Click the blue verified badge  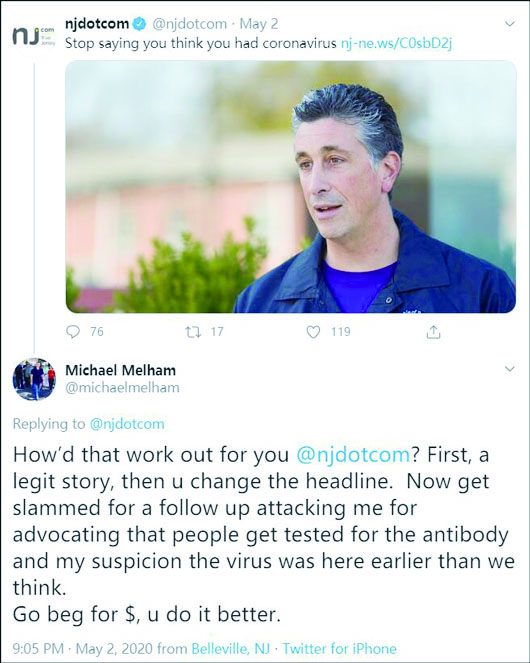point(140,24)
